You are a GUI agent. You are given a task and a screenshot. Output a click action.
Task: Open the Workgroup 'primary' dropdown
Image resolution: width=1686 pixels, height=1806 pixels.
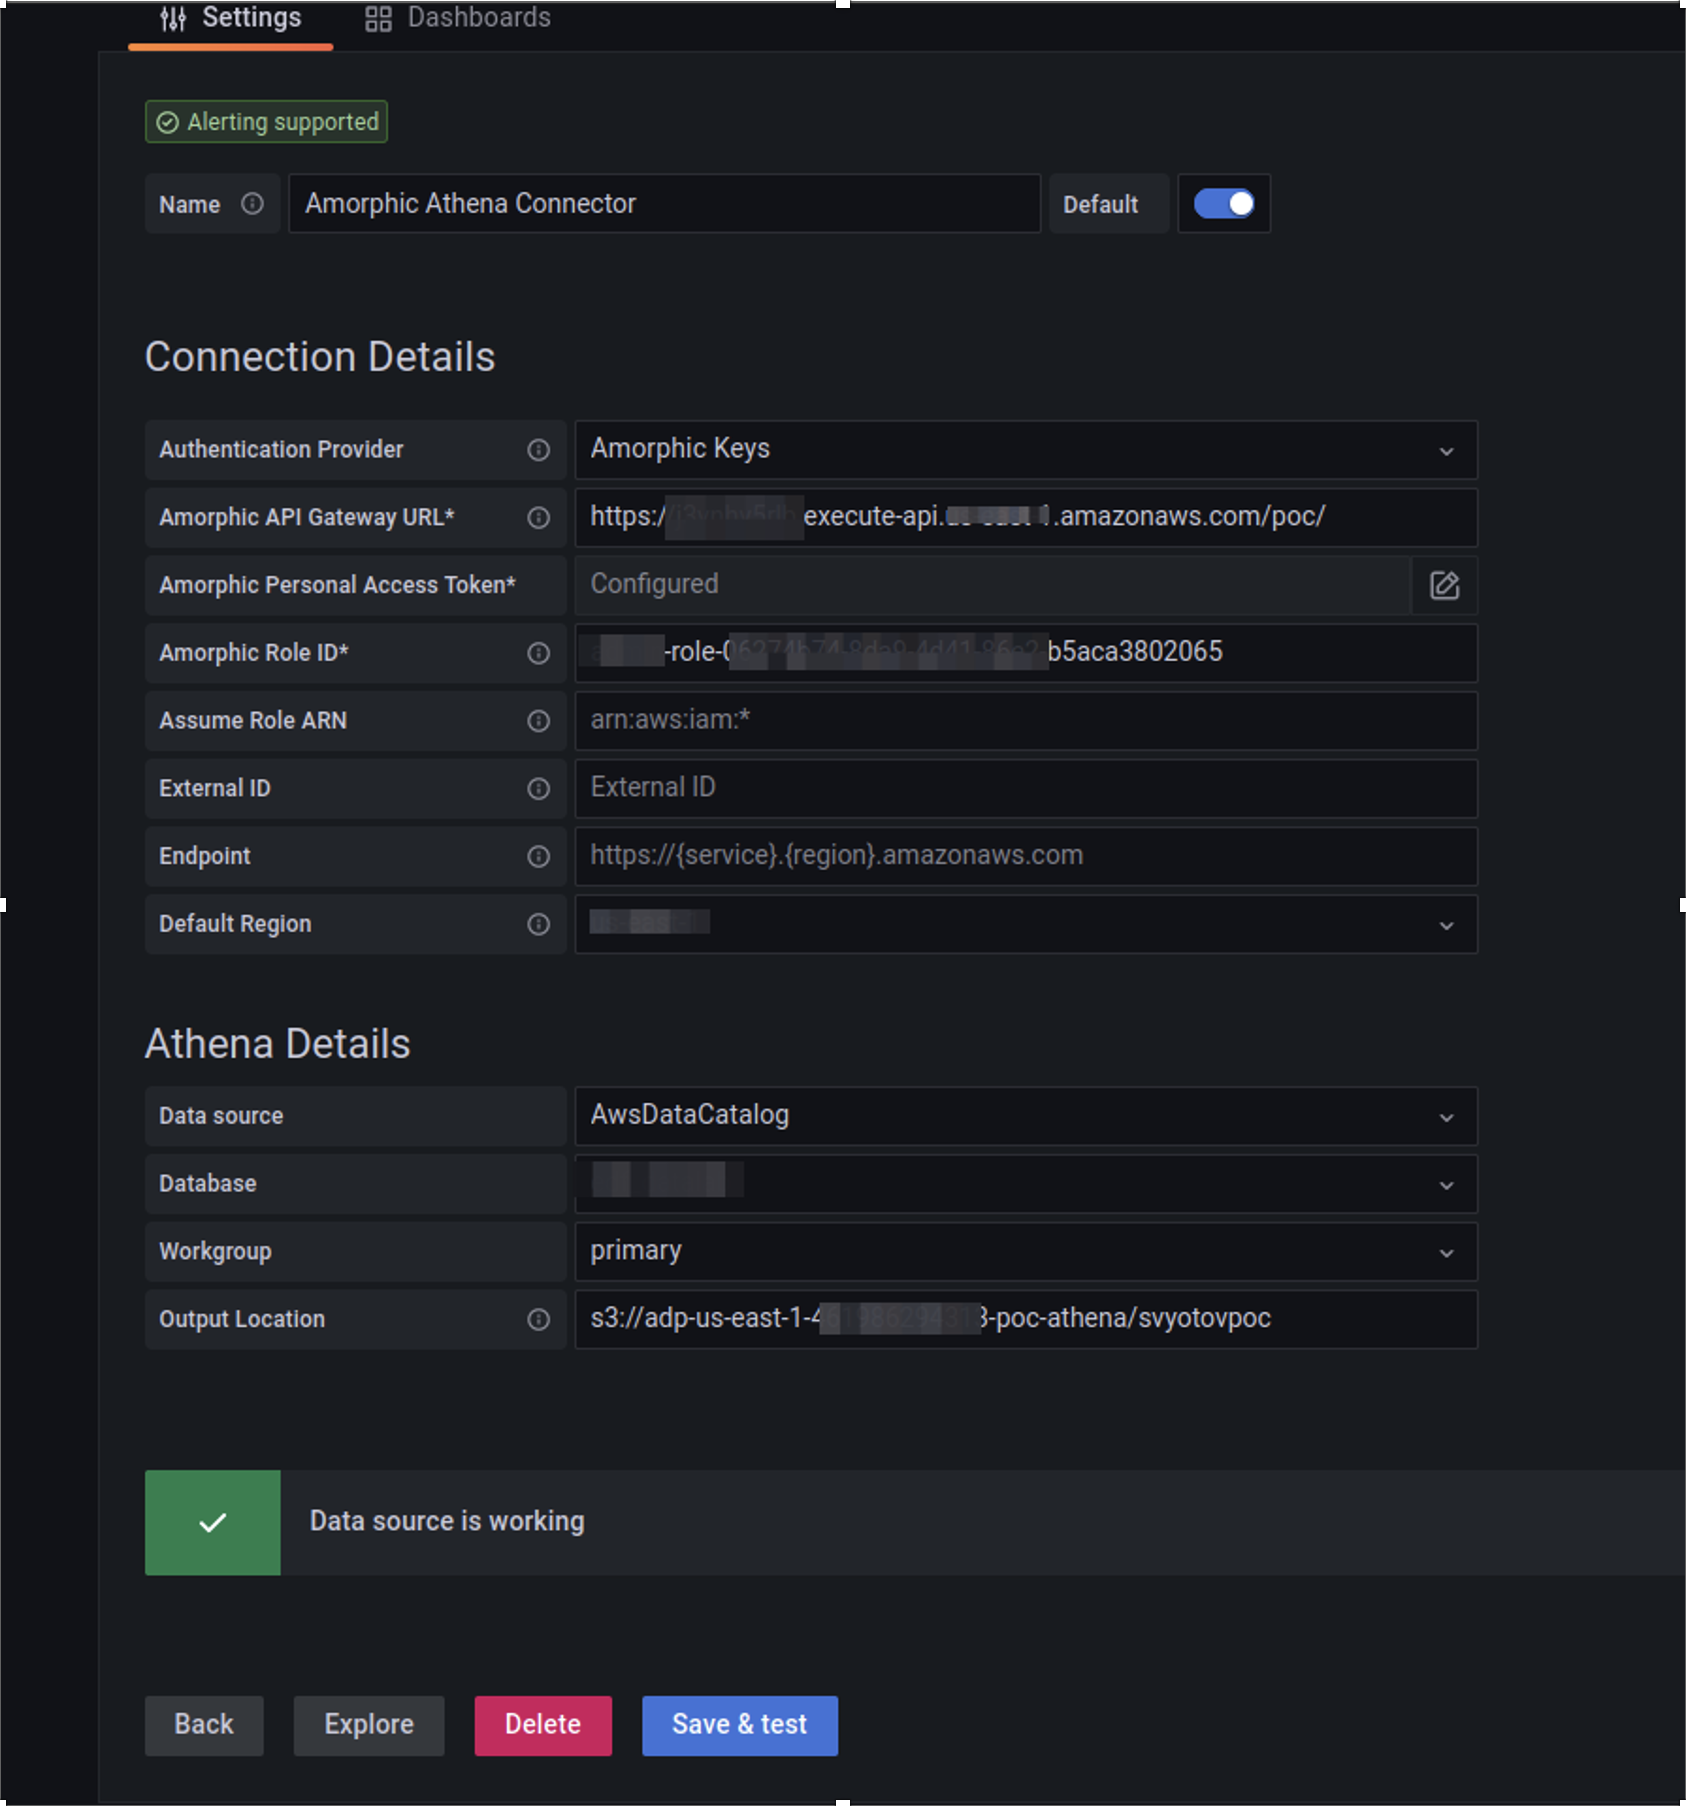[1026, 1252]
